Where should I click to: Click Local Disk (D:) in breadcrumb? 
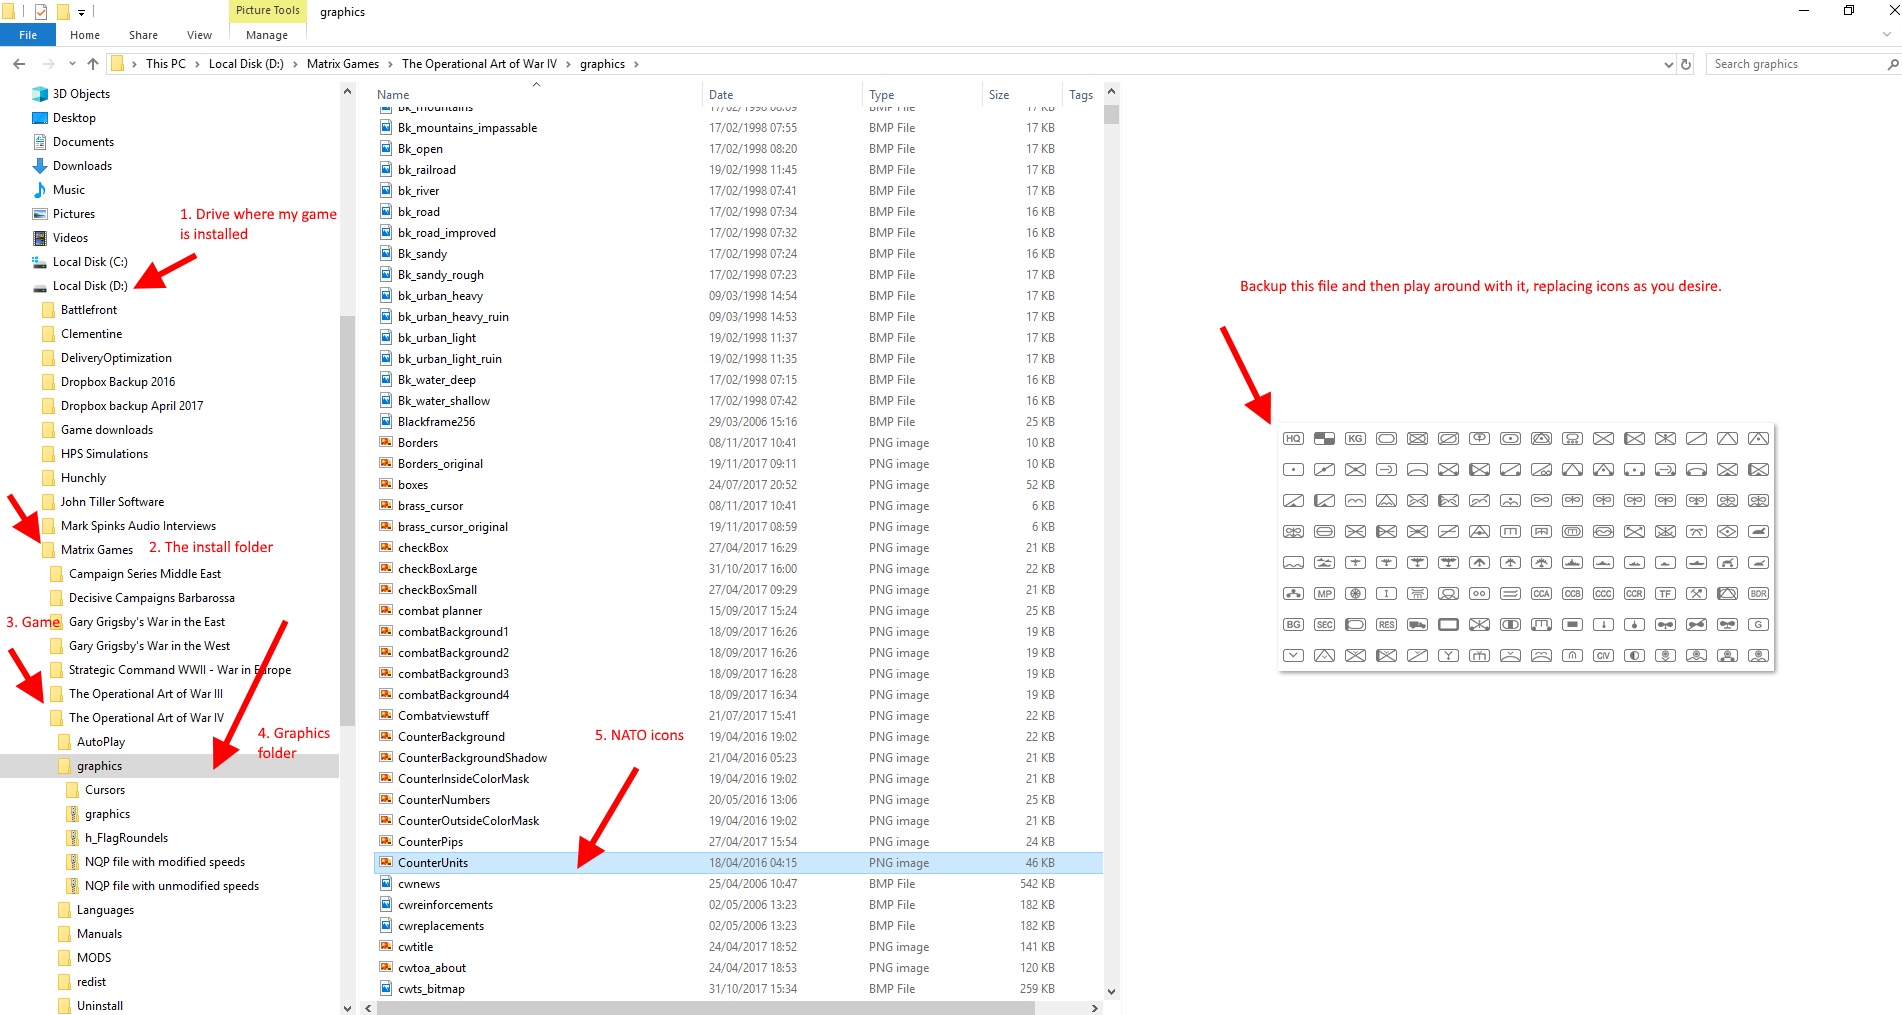pos(246,64)
